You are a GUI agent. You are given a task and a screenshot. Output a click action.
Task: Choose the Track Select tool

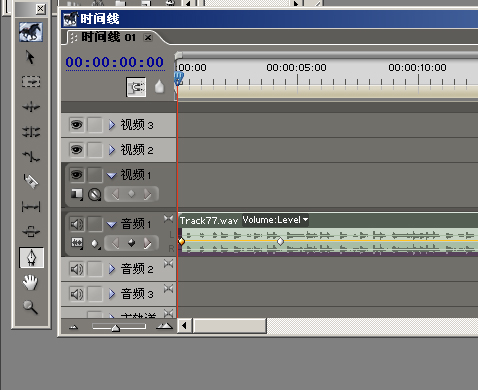point(31,82)
